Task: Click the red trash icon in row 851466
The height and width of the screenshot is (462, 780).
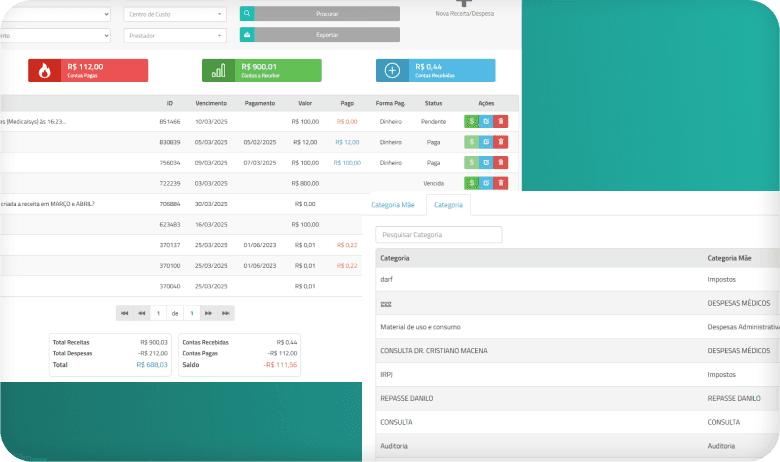Action: [x=500, y=121]
